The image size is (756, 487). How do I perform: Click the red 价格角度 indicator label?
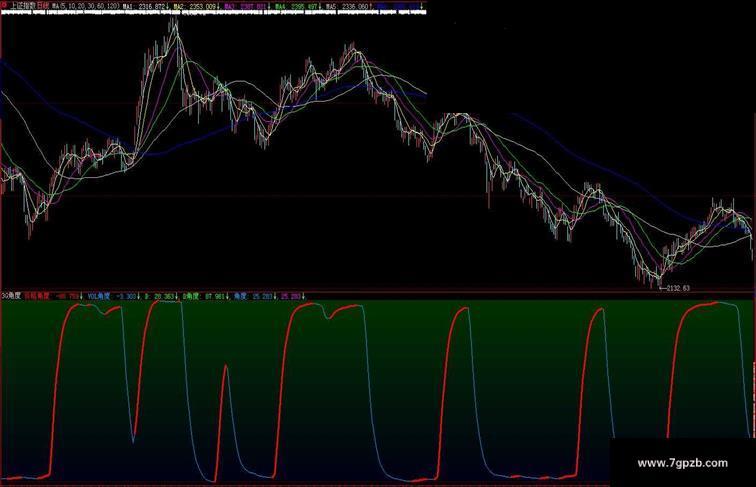click(37, 296)
